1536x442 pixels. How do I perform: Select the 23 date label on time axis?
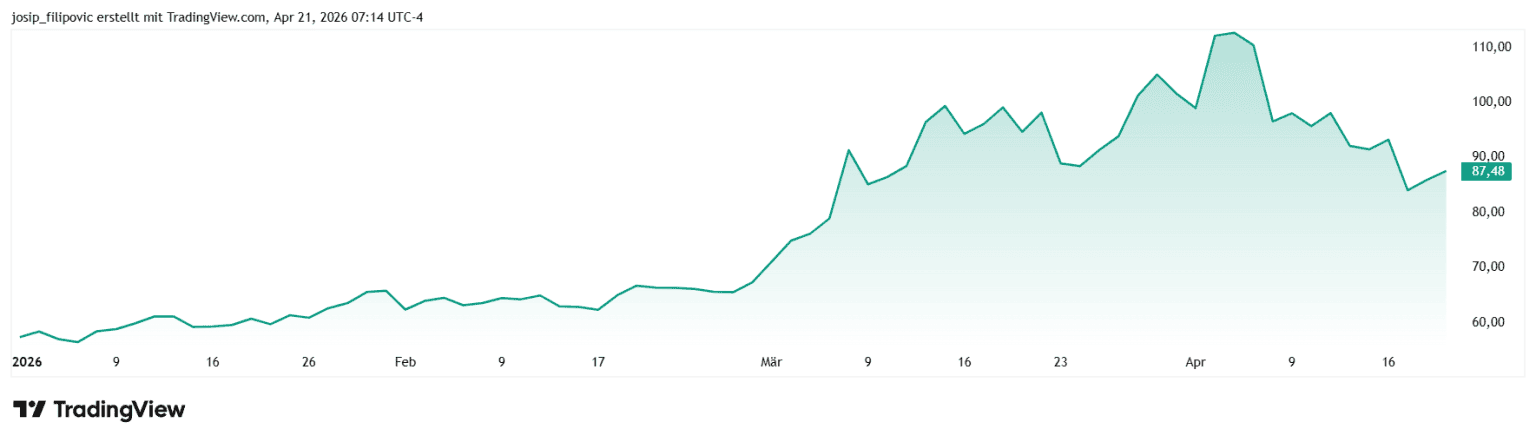click(x=1061, y=362)
